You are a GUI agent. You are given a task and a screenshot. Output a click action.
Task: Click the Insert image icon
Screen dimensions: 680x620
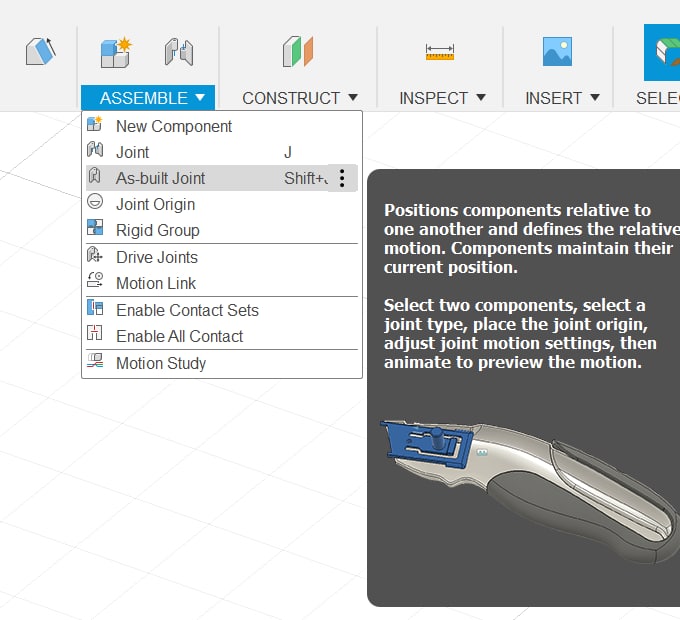coord(557,52)
